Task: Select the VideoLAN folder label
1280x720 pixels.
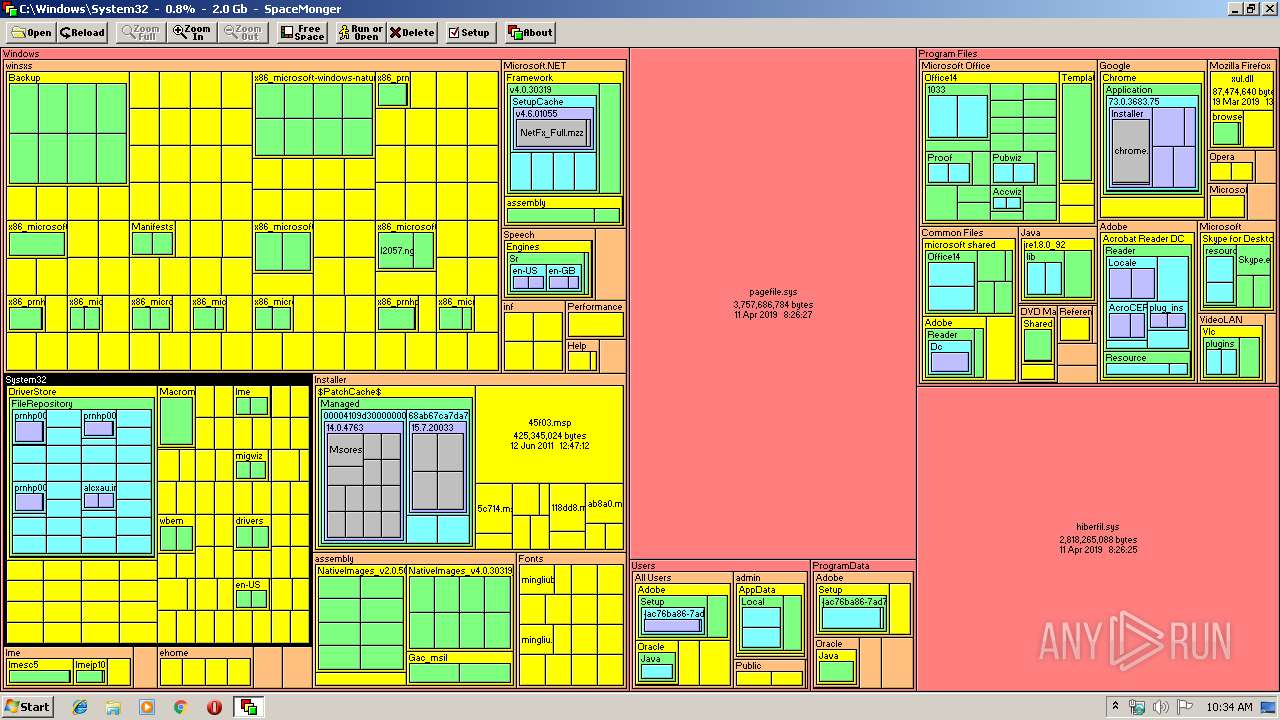Action: (1222, 320)
